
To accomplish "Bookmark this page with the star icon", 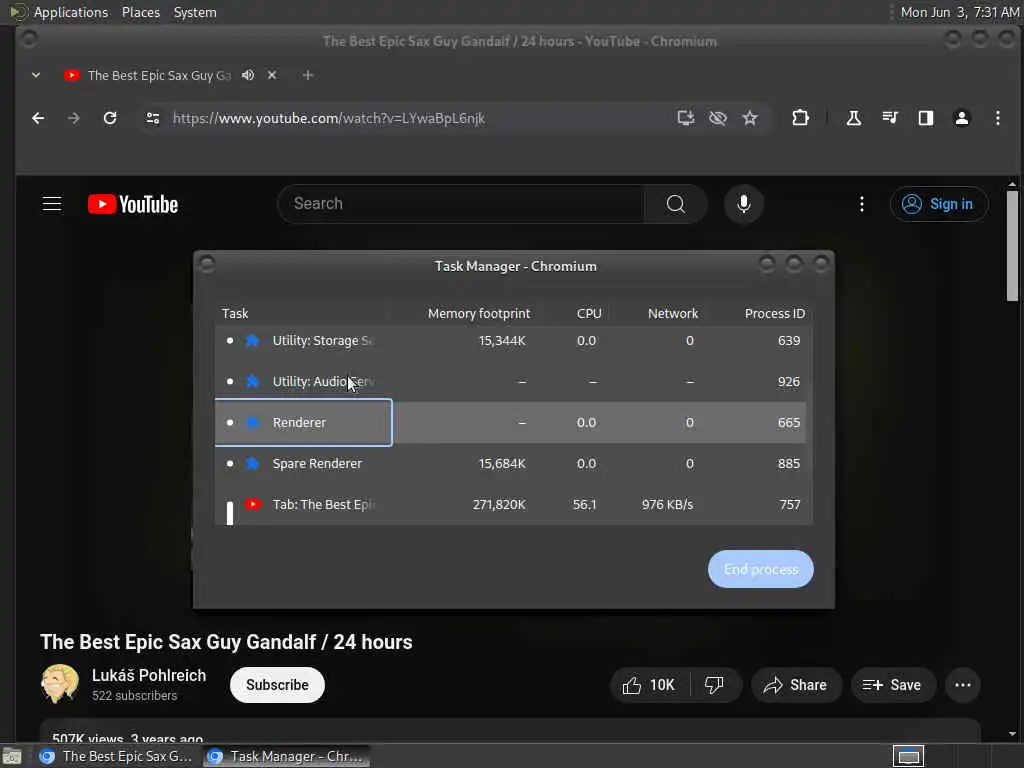I will click(x=750, y=118).
